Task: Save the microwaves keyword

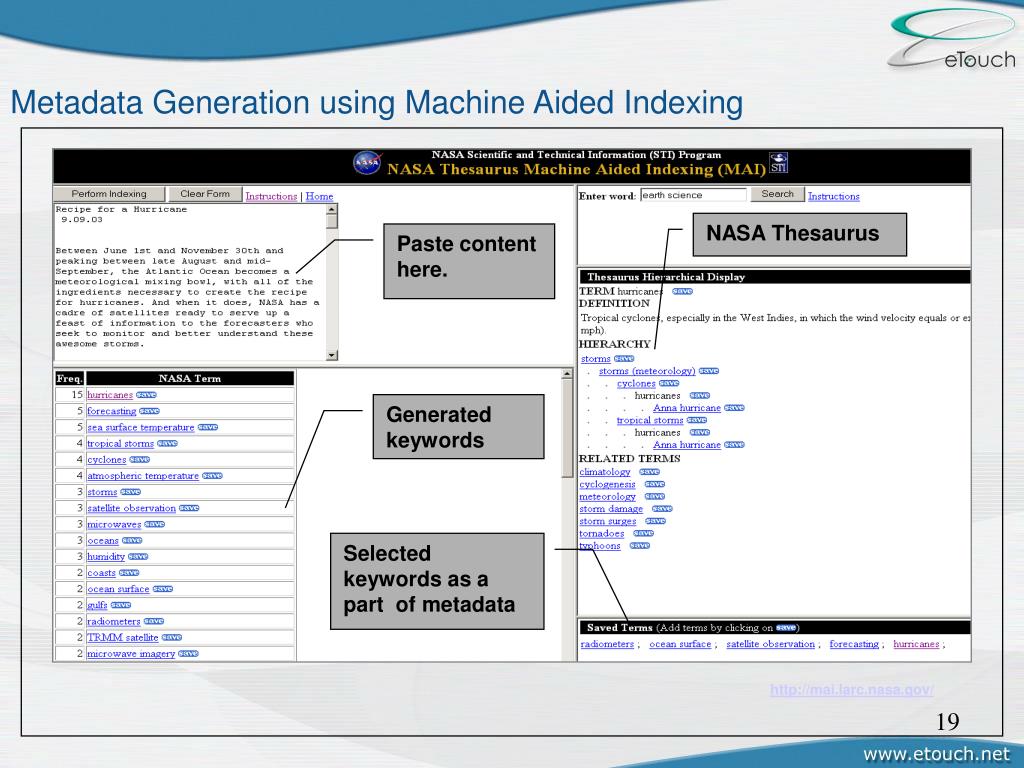Action: (x=155, y=524)
